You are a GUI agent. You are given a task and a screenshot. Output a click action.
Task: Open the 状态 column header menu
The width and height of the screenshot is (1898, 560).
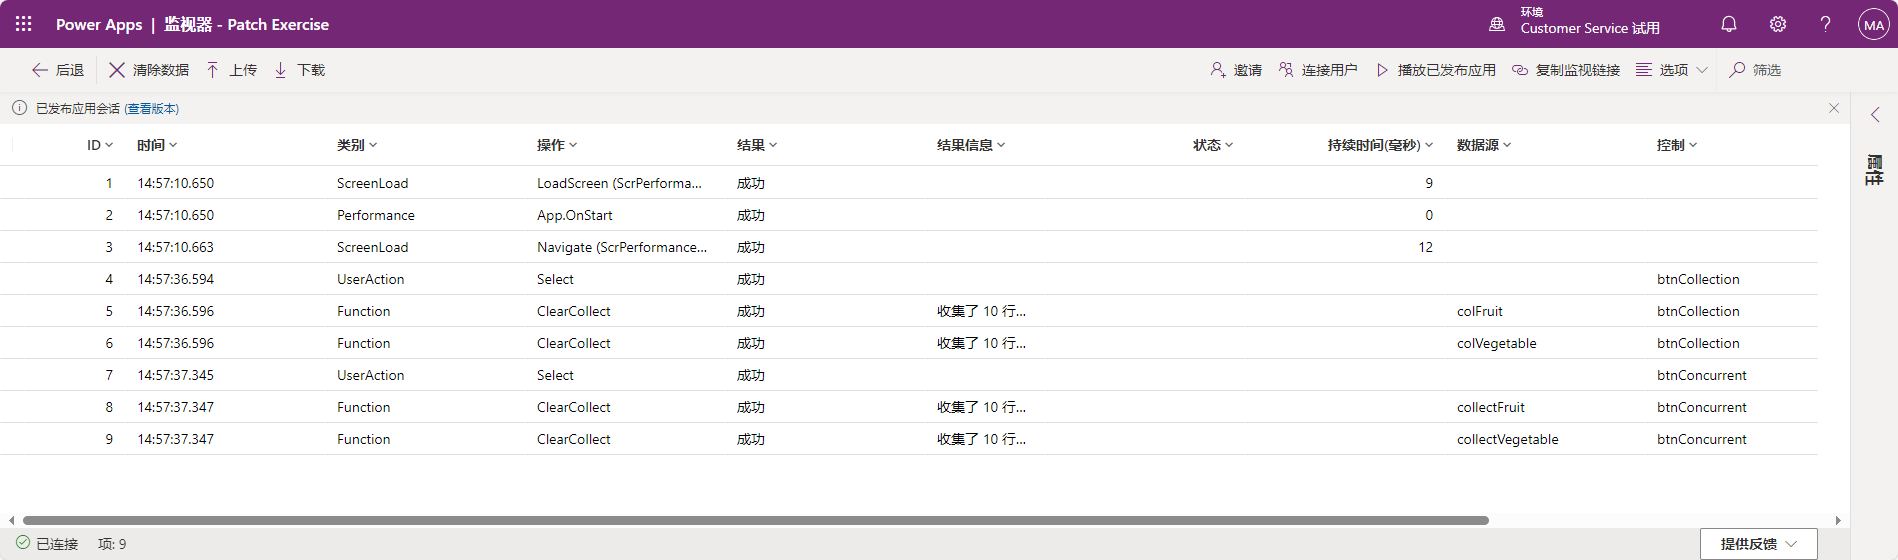pyautogui.click(x=1213, y=145)
